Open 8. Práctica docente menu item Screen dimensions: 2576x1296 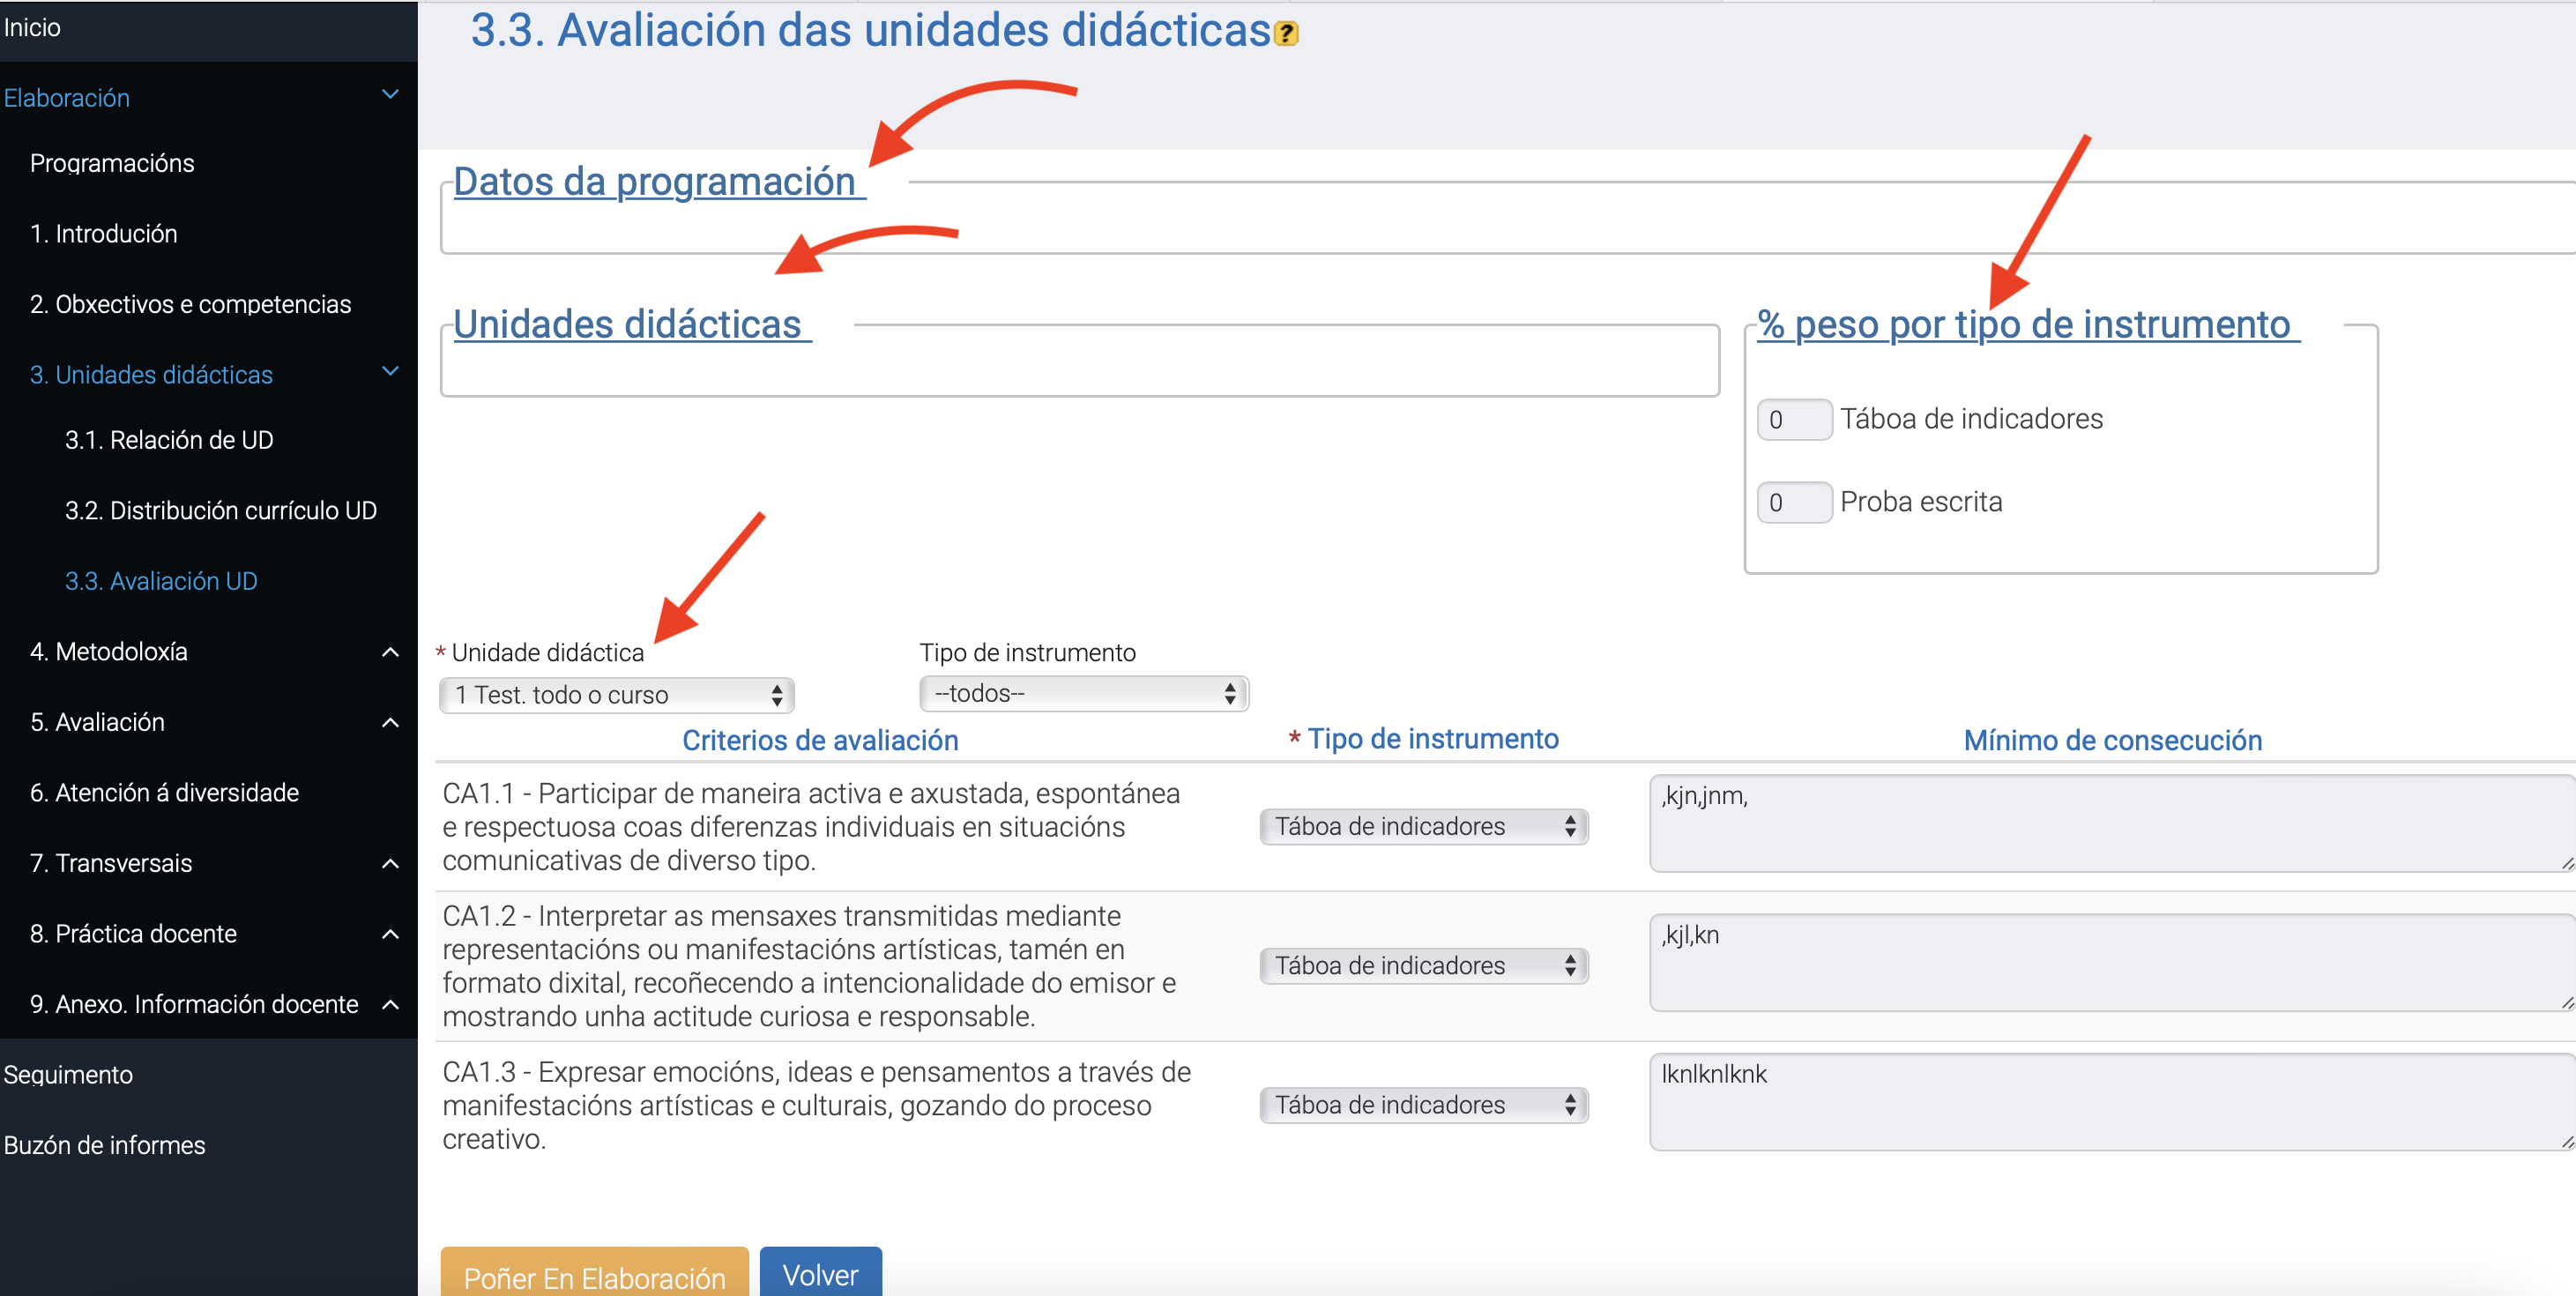134,934
